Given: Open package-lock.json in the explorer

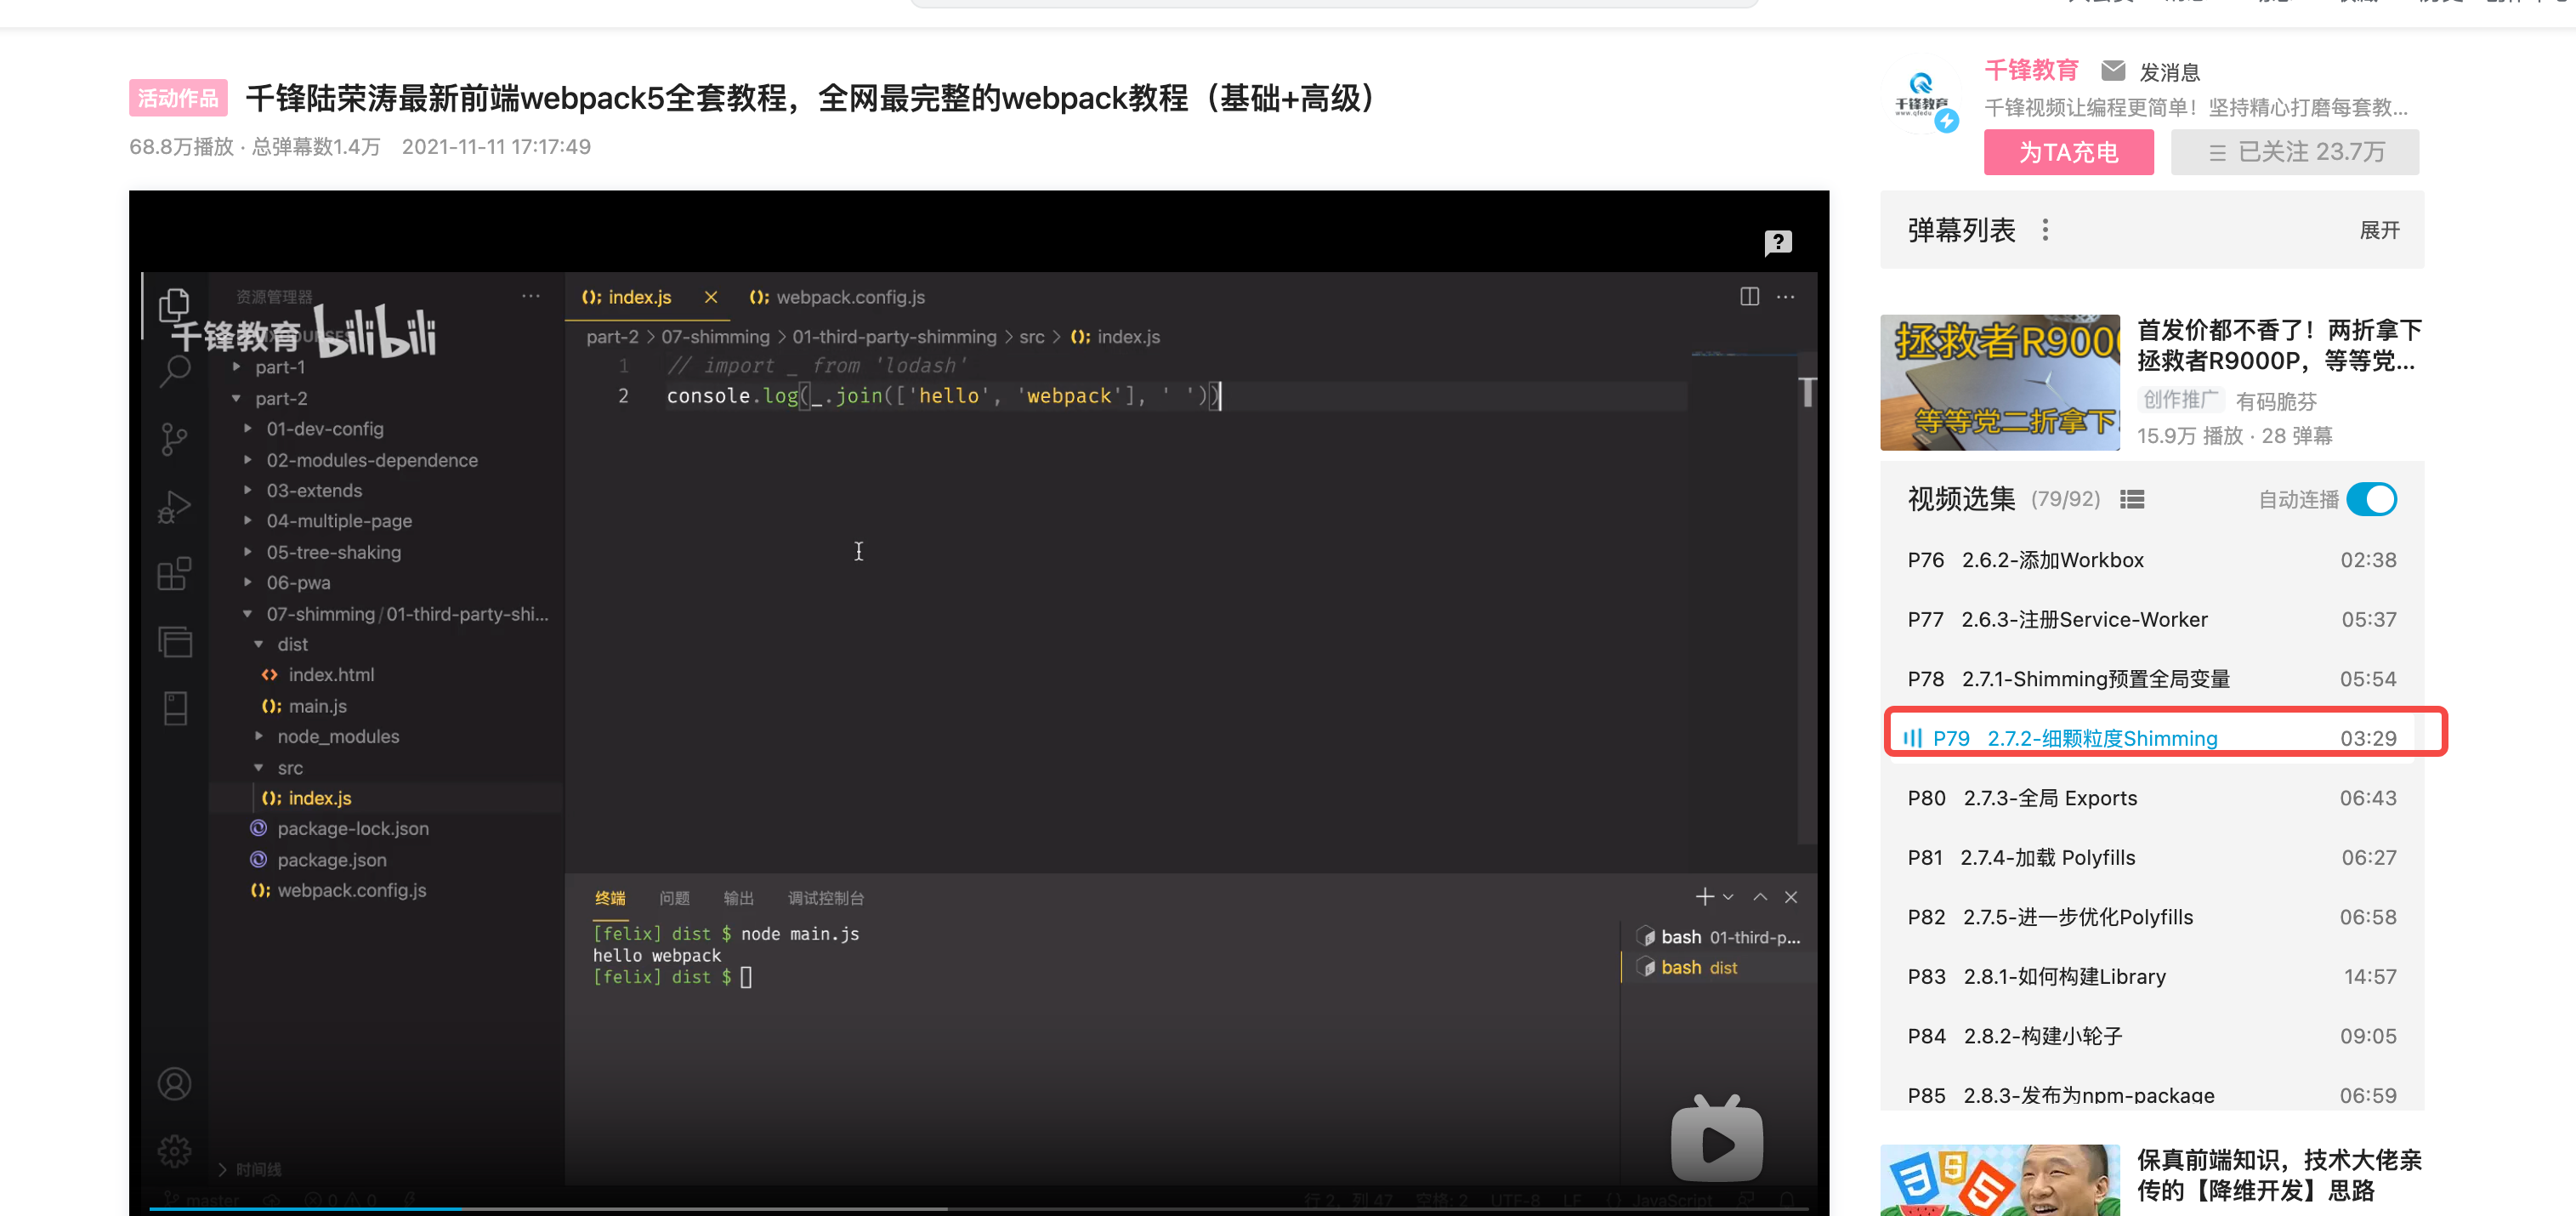Looking at the screenshot, I should pyautogui.click(x=352, y=828).
